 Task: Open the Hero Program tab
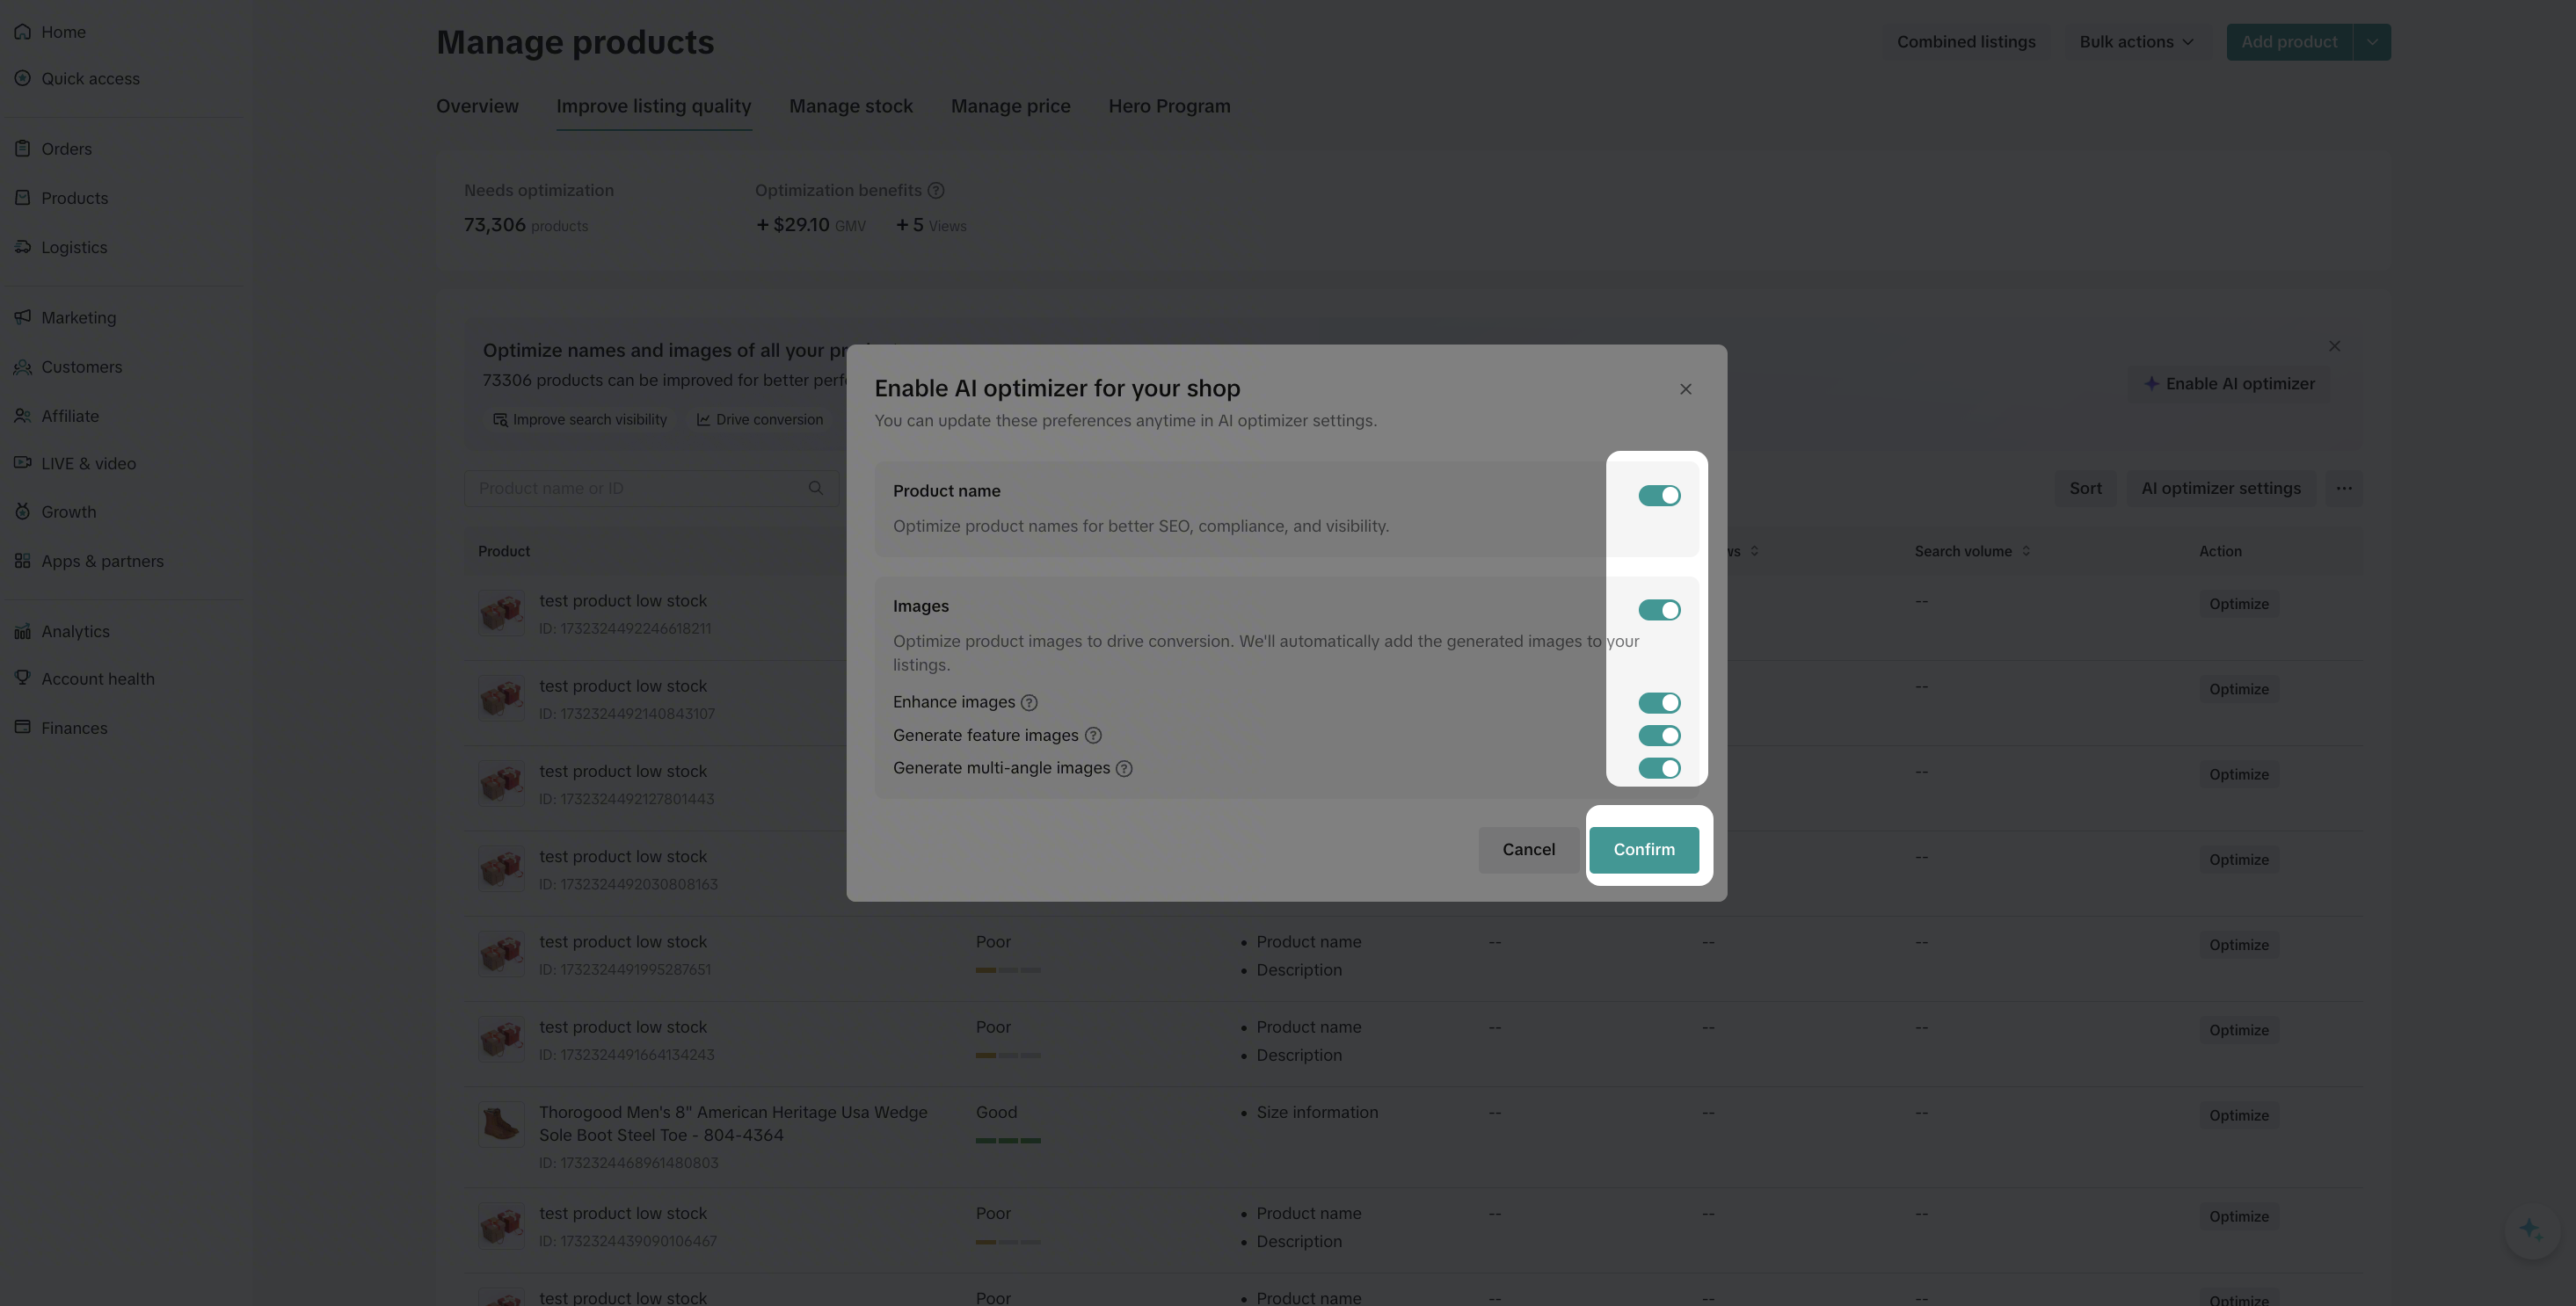tap(1169, 106)
